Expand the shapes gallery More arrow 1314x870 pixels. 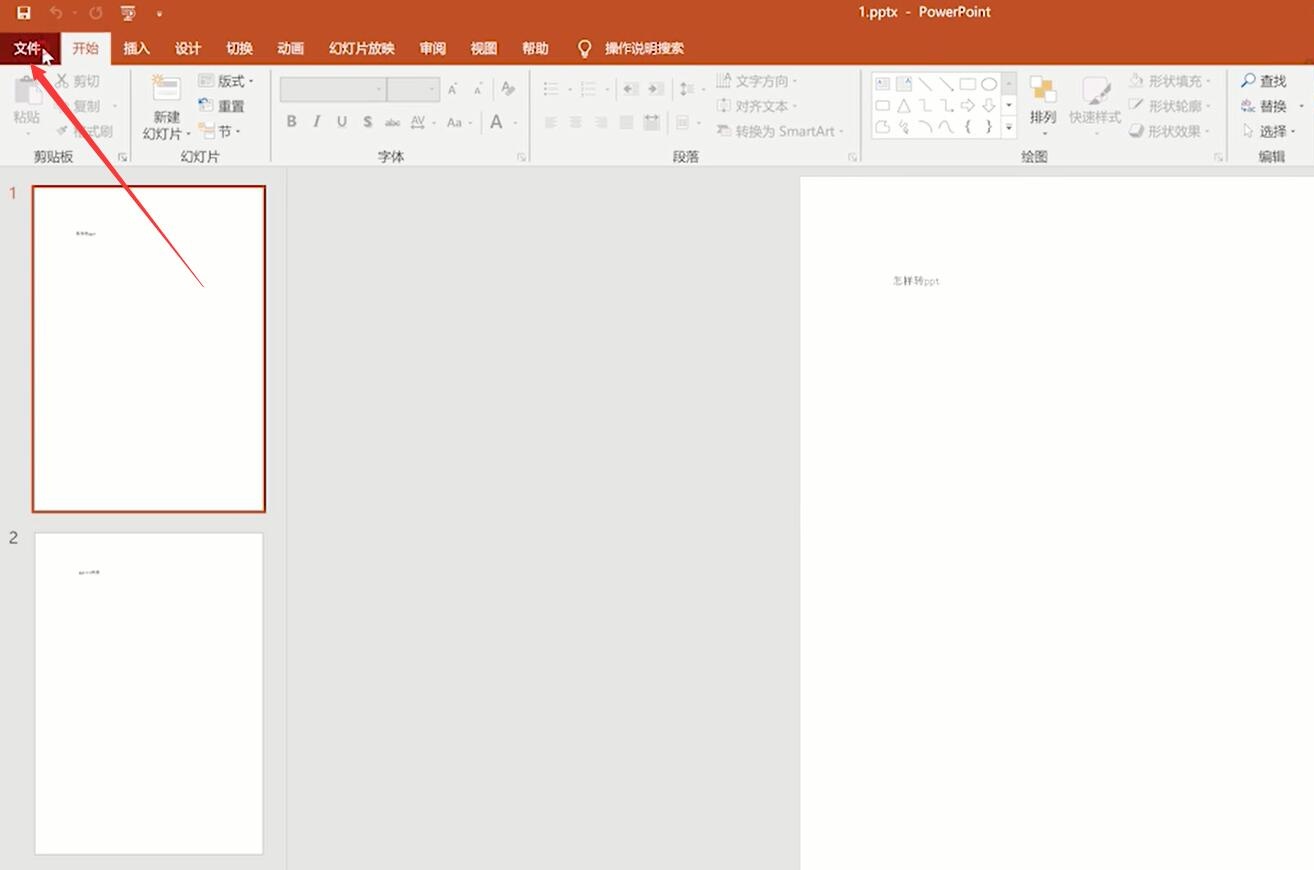click(x=1009, y=126)
